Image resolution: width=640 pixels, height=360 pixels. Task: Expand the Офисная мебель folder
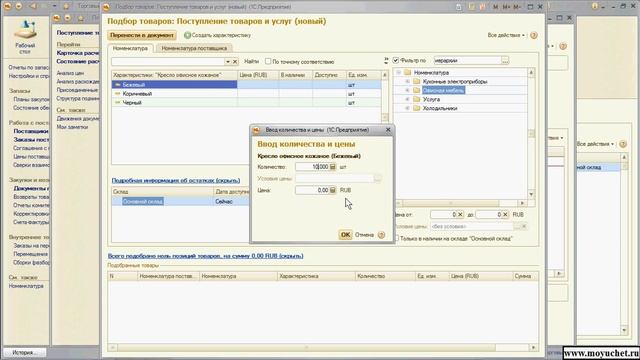tap(407, 91)
